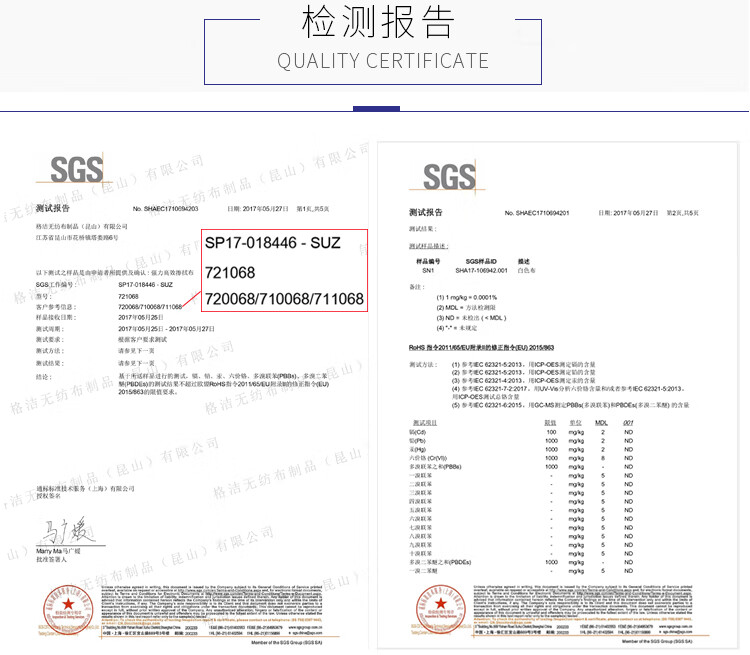
Task: Click the 第2页,共5页 page indicator
Action: (683, 213)
